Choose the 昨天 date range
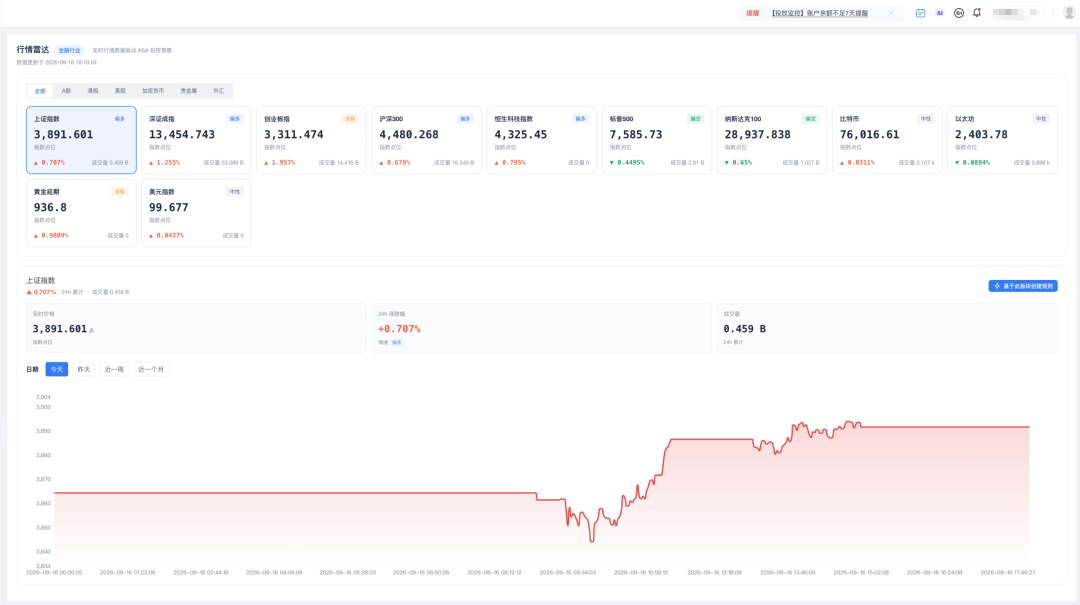This screenshot has width=1080, height=605. click(84, 369)
